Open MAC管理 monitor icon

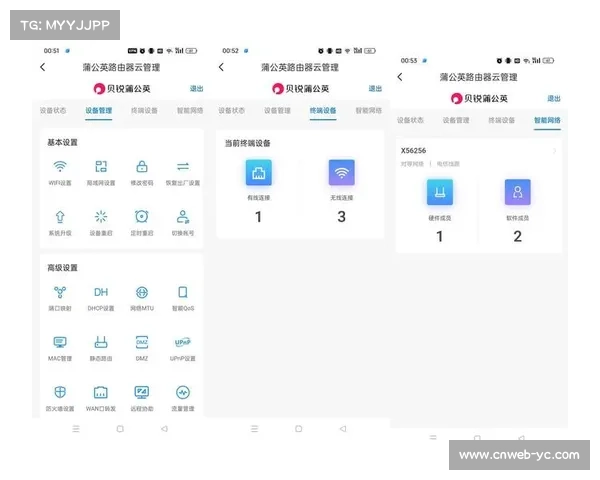click(x=60, y=342)
